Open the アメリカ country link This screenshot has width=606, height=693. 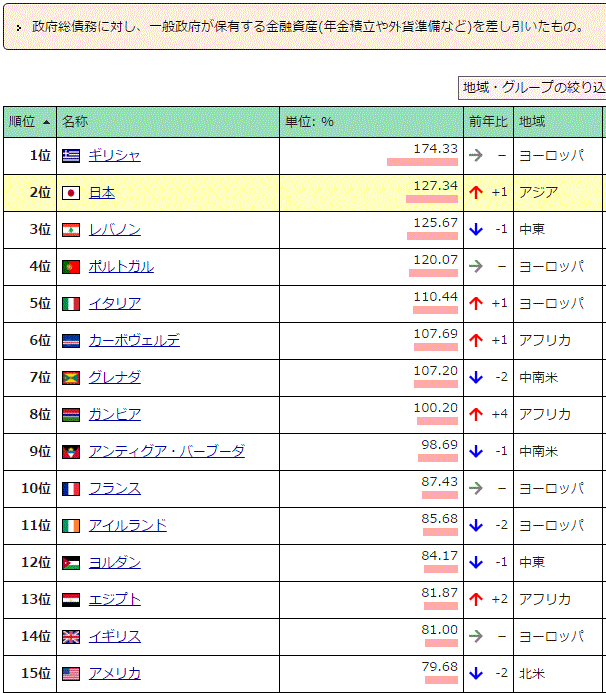(x=114, y=674)
